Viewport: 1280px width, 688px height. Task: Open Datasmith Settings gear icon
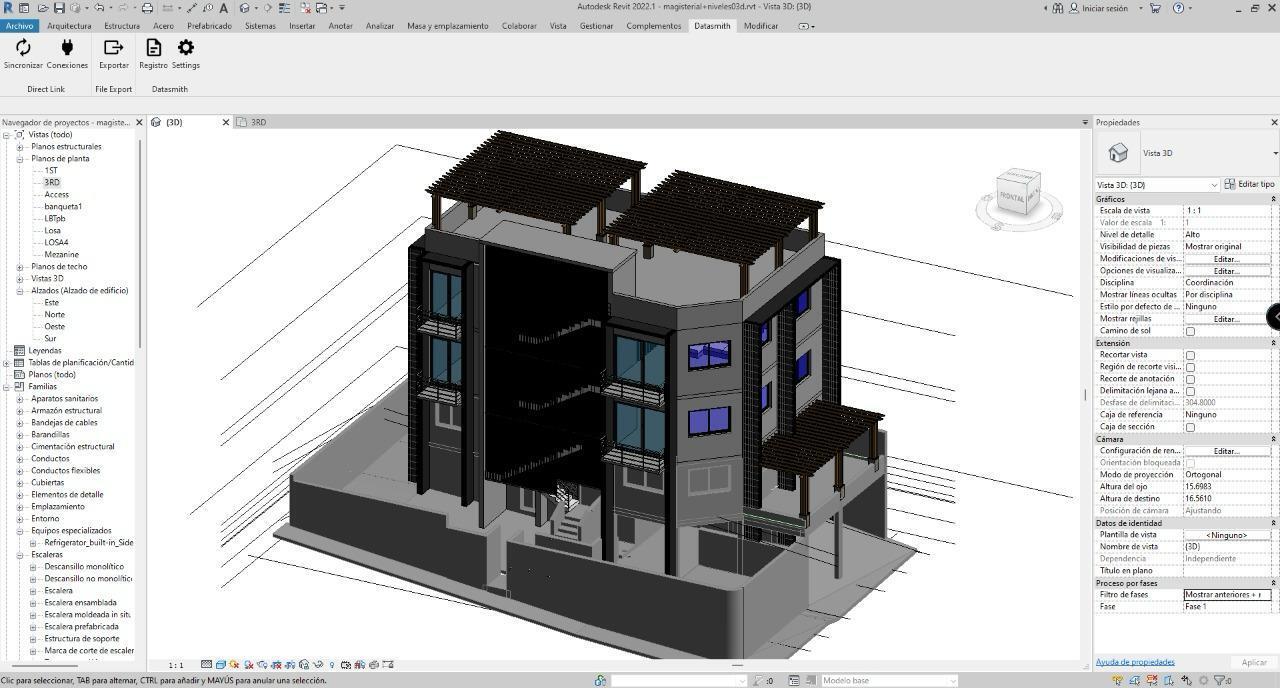click(x=186, y=48)
